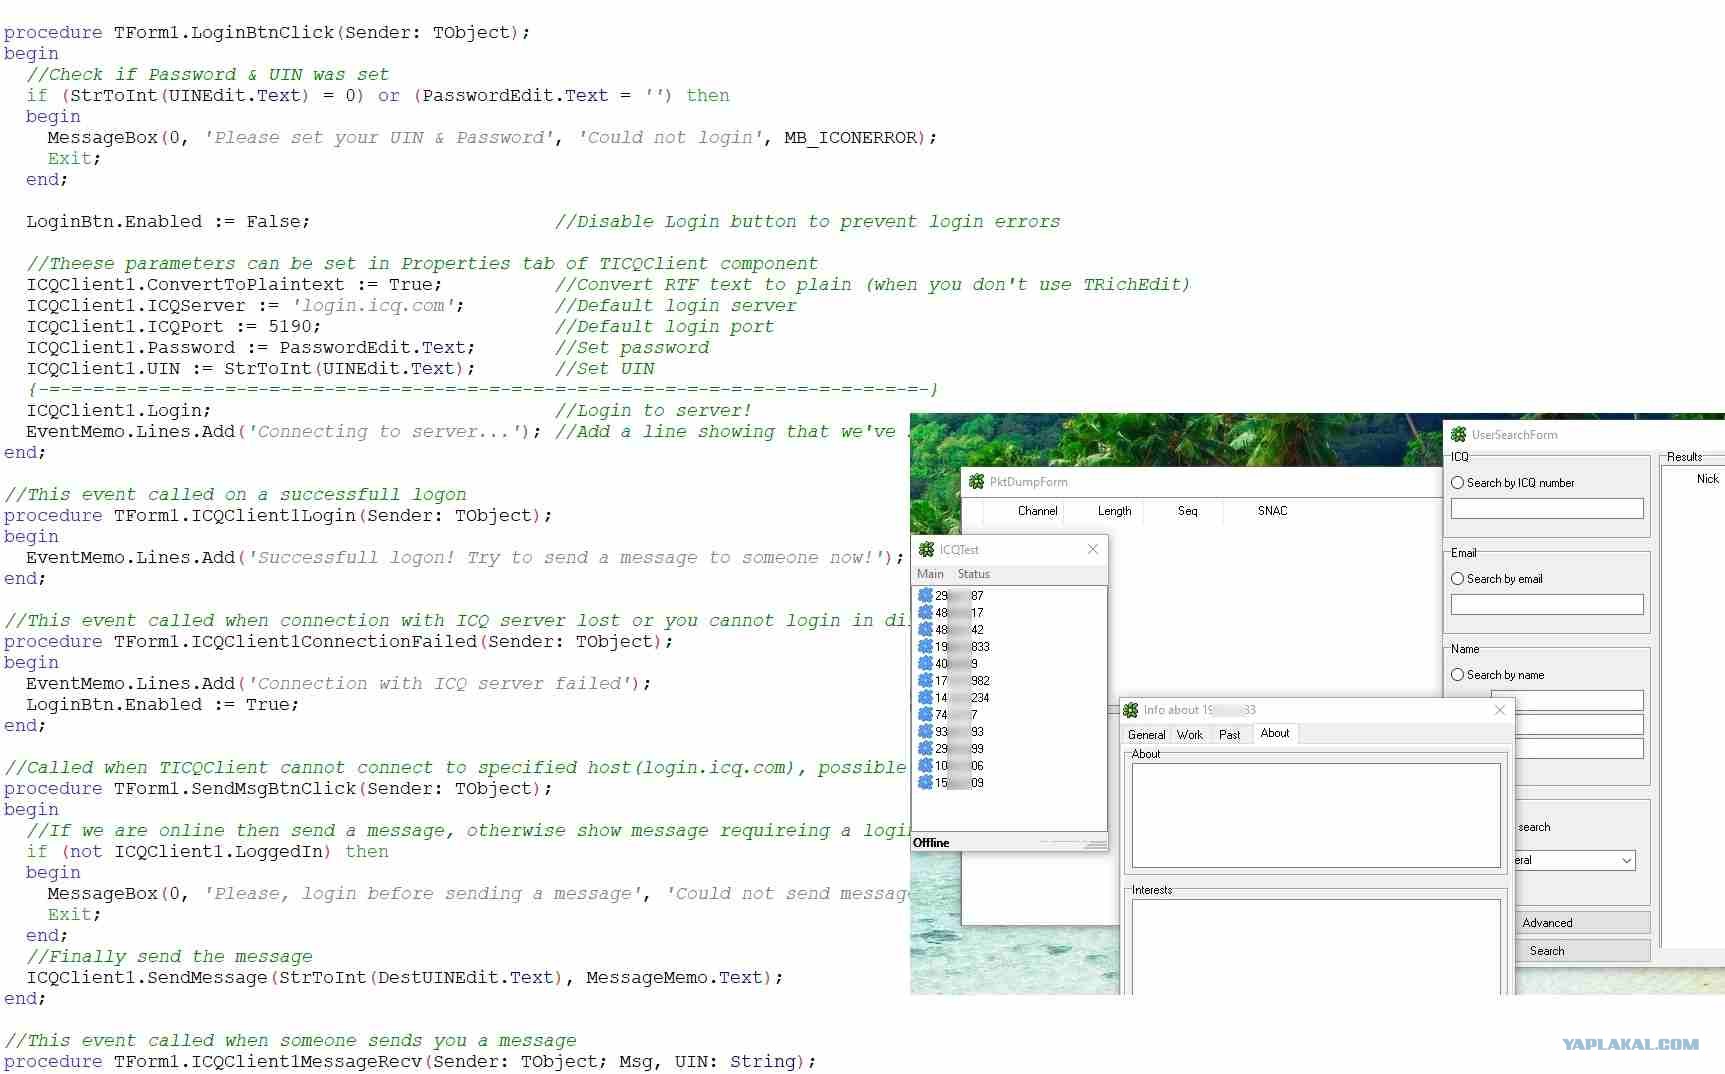Close the 'Info about' window
This screenshot has height=1074, width=1725.
pyautogui.click(x=1500, y=710)
